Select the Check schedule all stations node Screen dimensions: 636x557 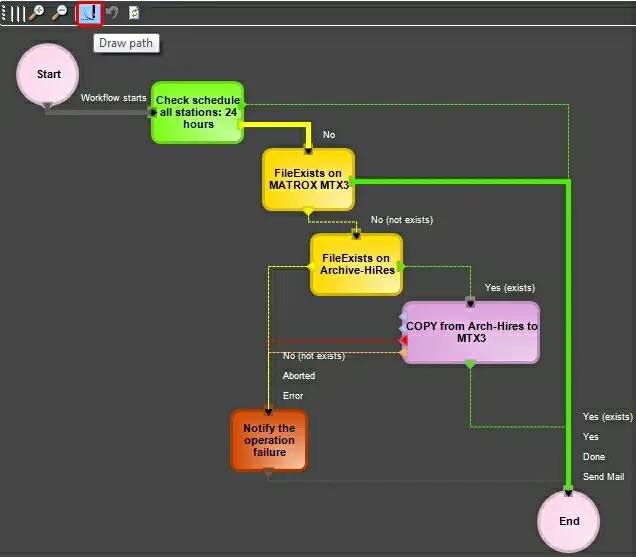[x=197, y=112]
